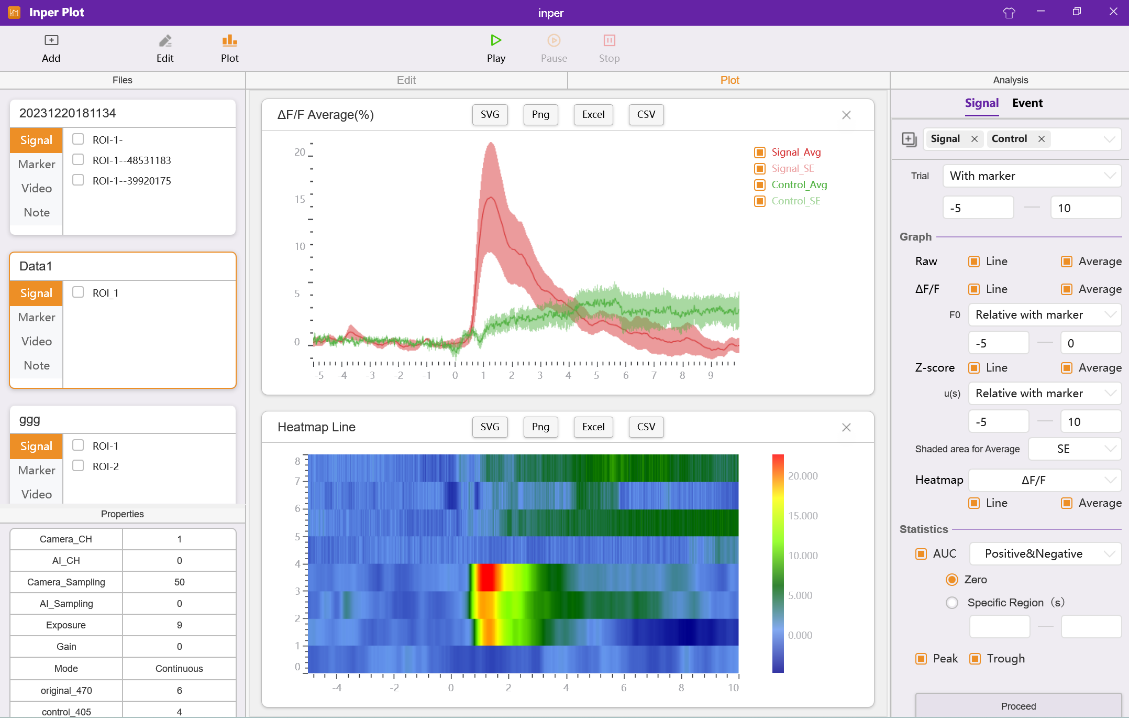1129x718 pixels.
Task: Open the Event analysis tab
Action: [1027, 103]
